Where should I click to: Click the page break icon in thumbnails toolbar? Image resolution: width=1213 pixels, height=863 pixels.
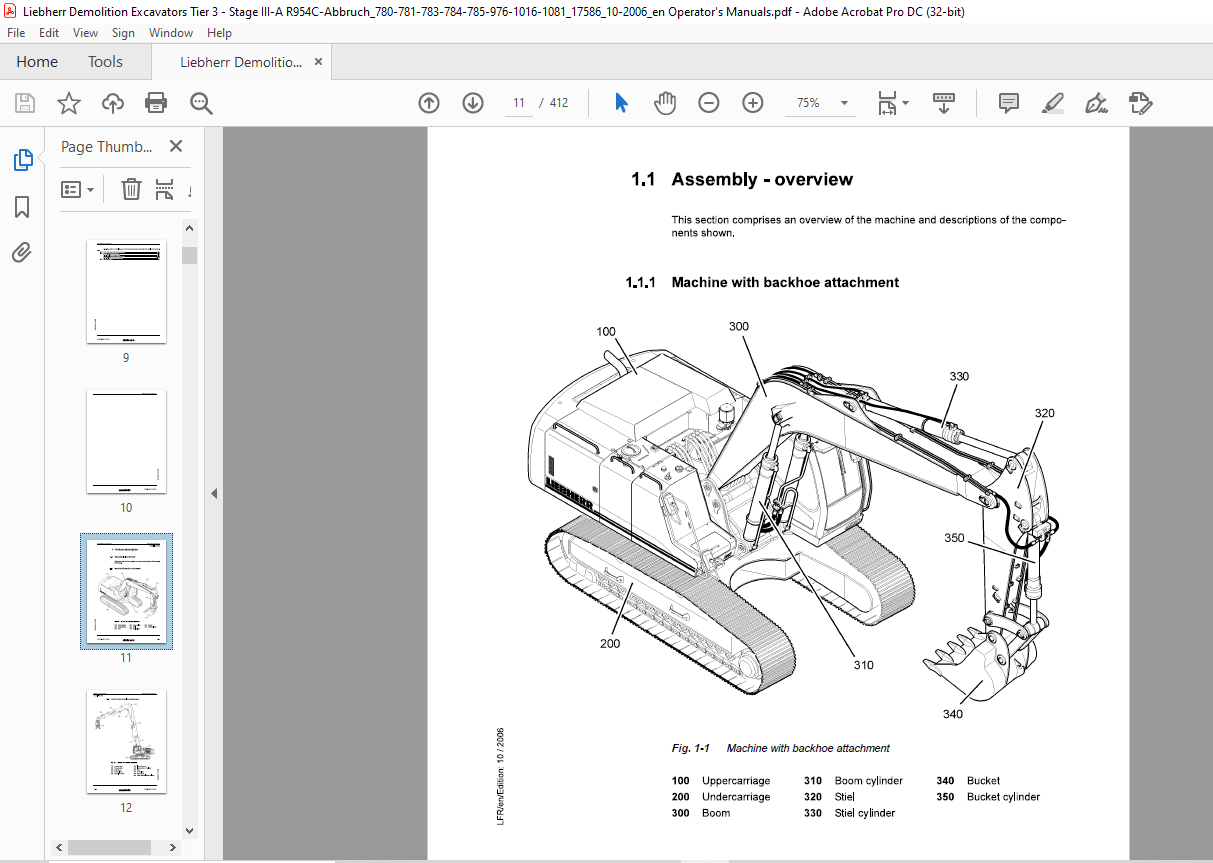(x=165, y=189)
